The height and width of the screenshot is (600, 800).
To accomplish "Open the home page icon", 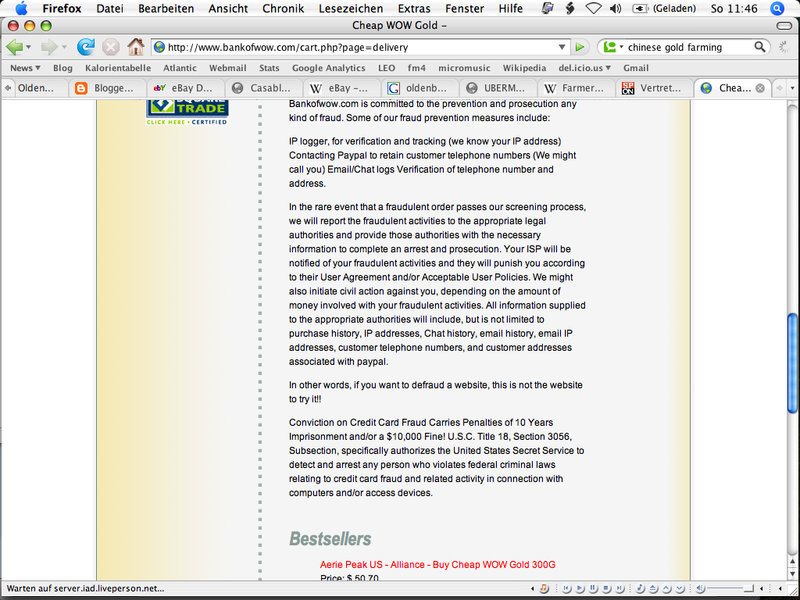I will point(136,47).
